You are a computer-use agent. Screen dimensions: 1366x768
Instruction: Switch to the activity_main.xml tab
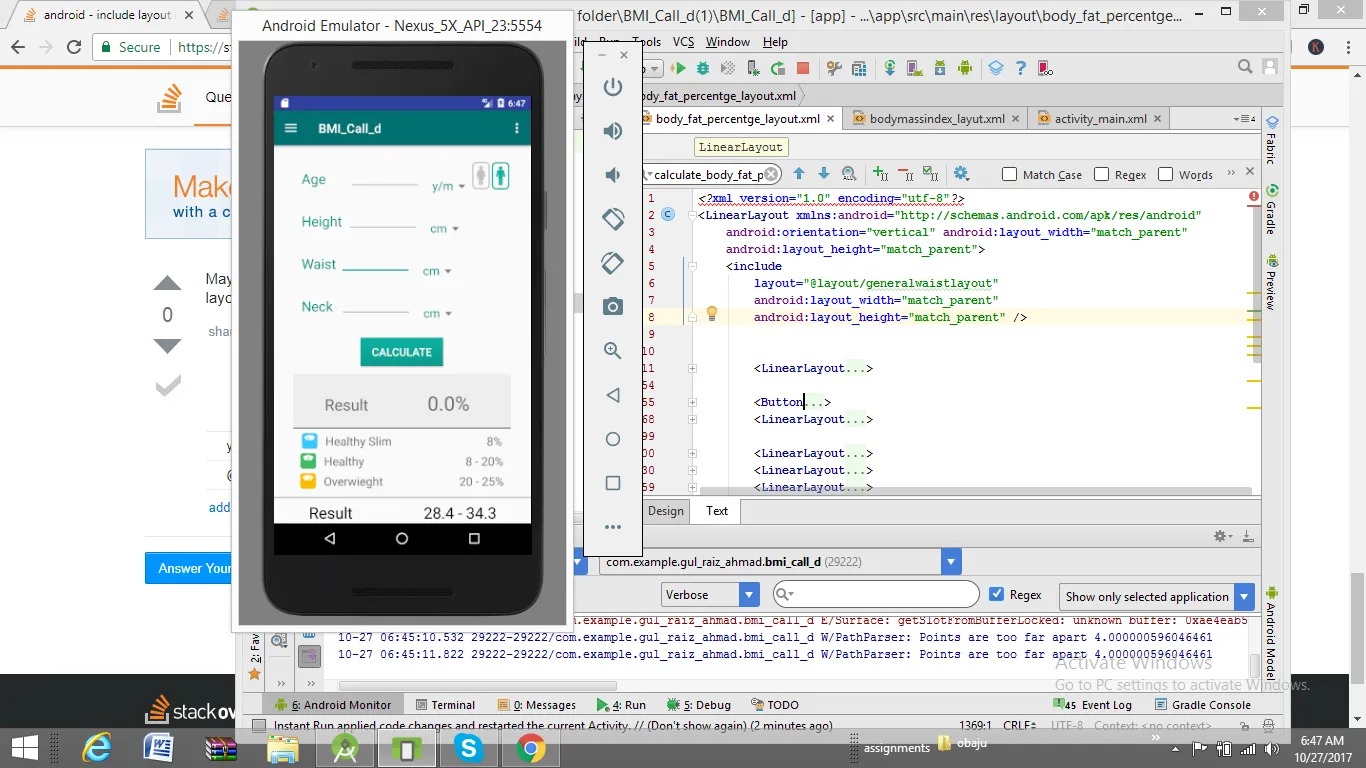(1100, 118)
